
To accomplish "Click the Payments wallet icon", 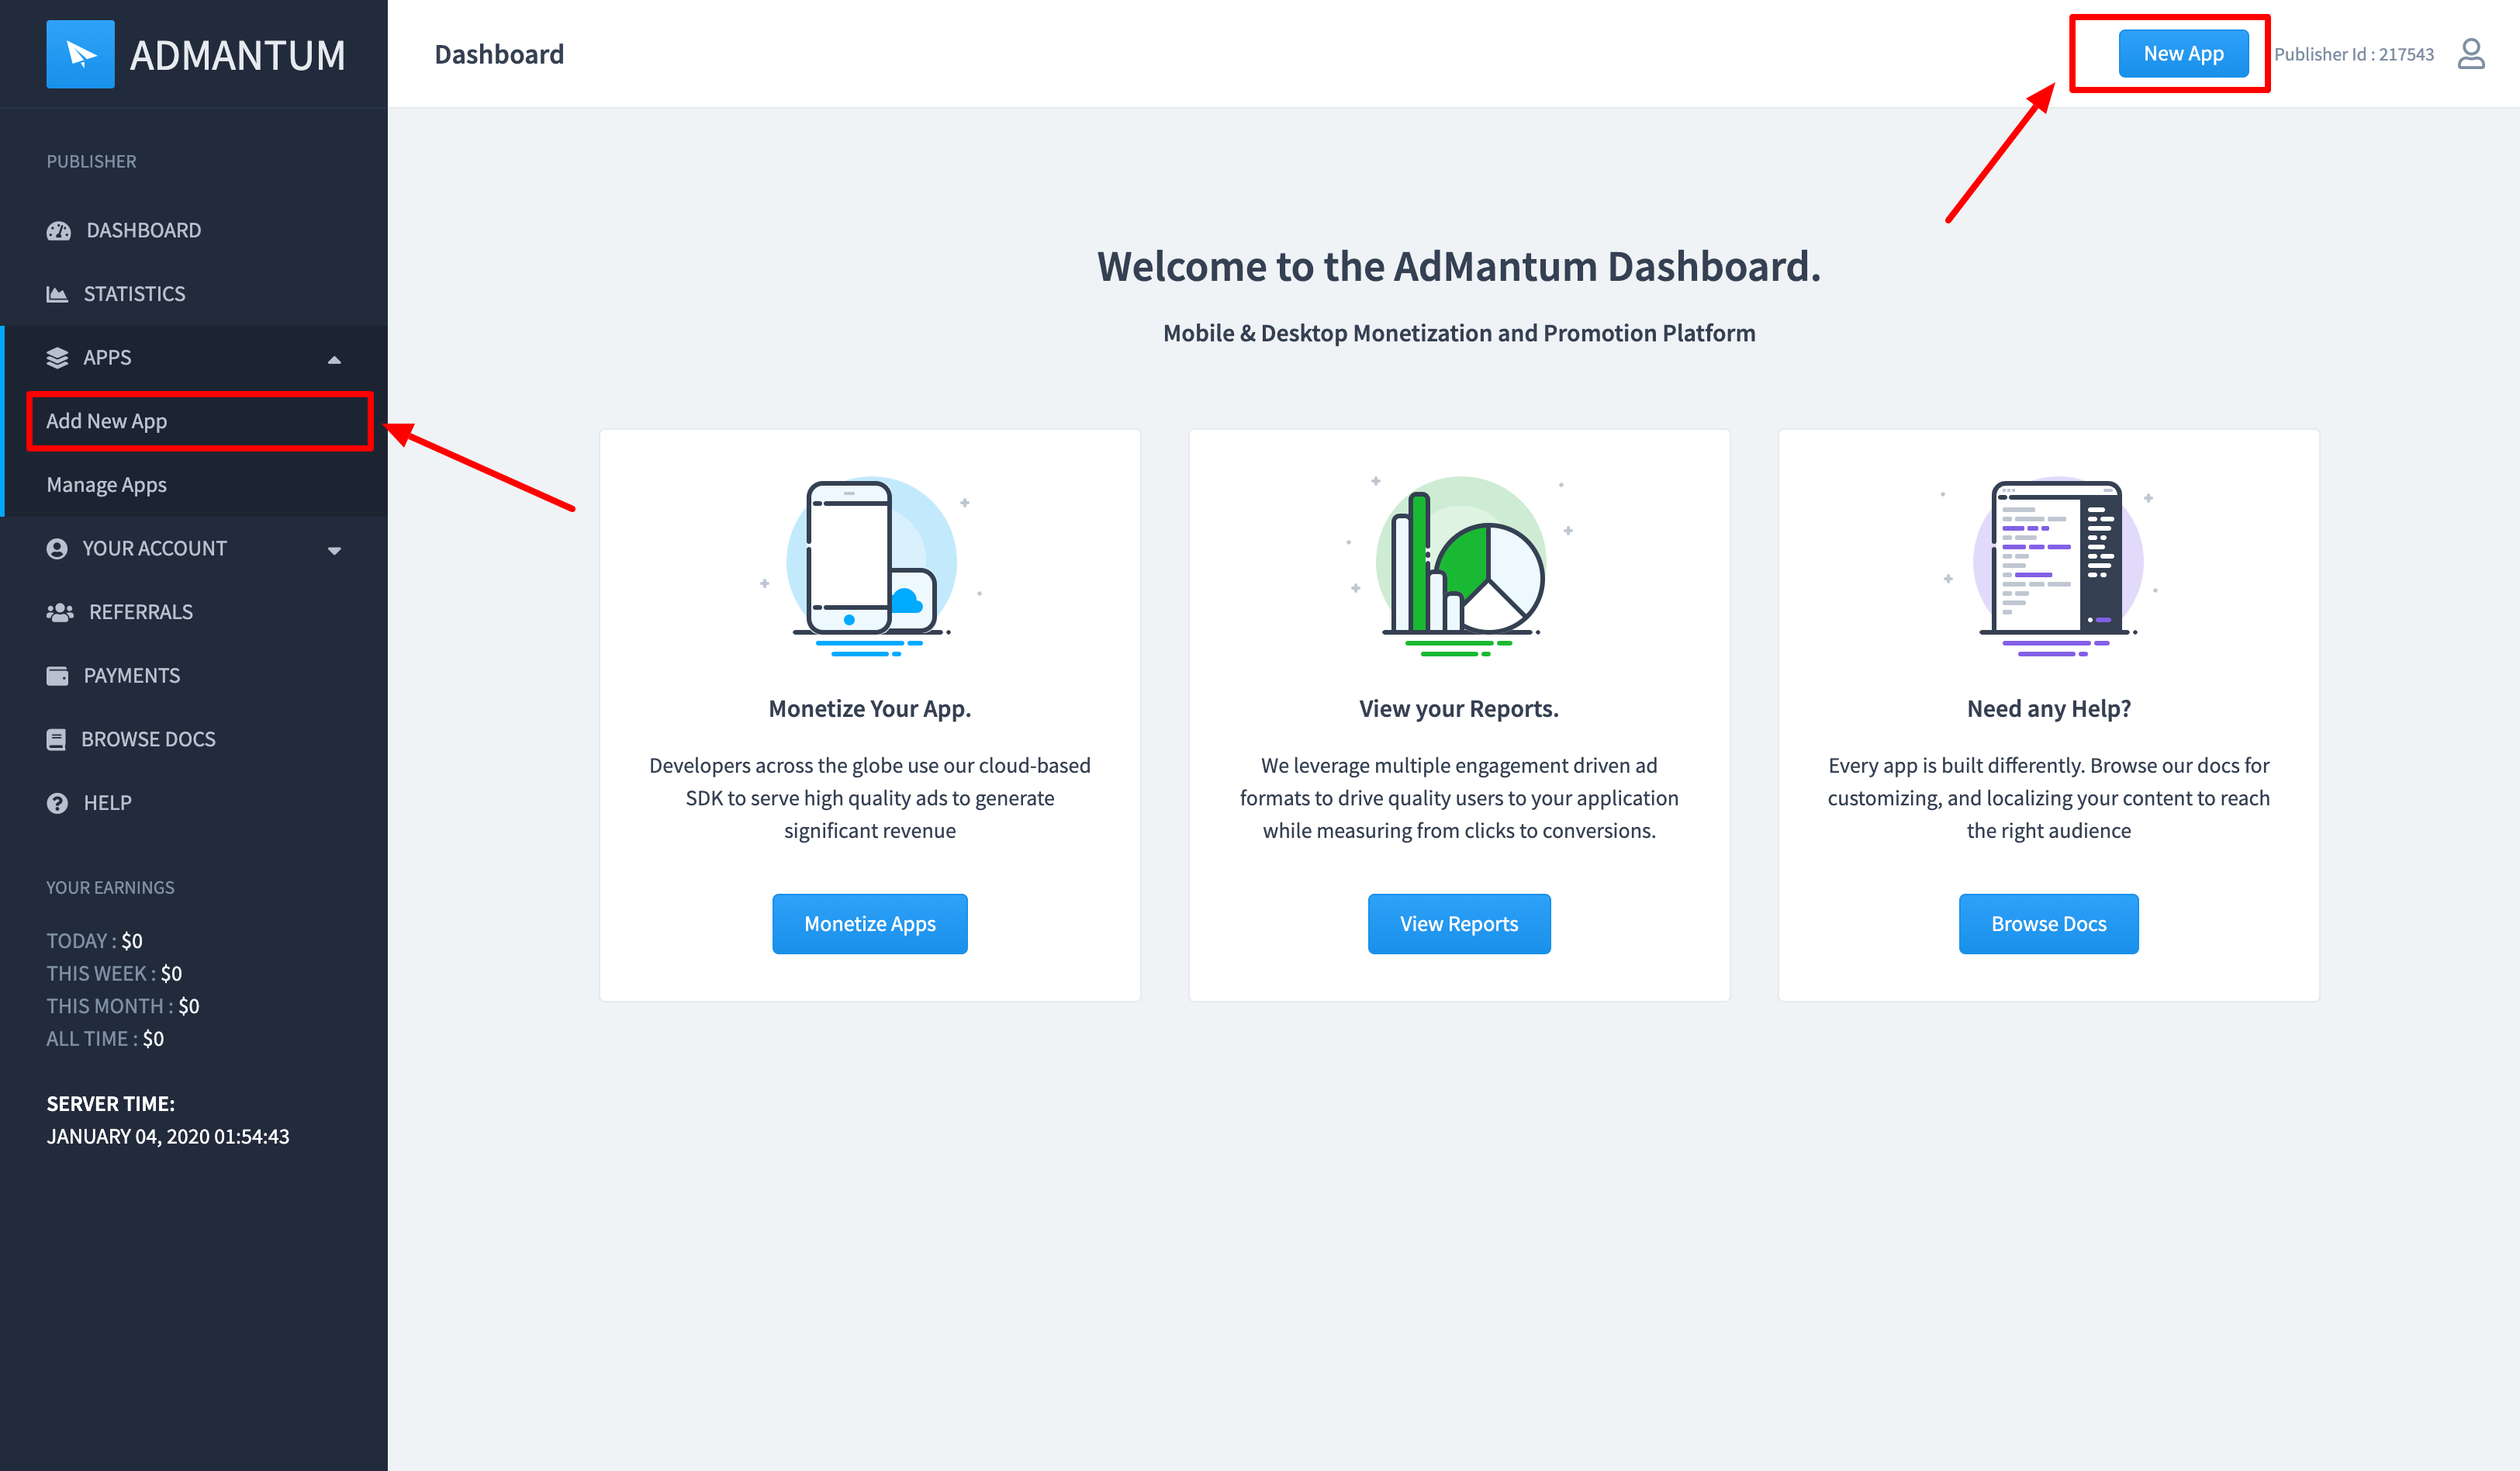I will (57, 676).
